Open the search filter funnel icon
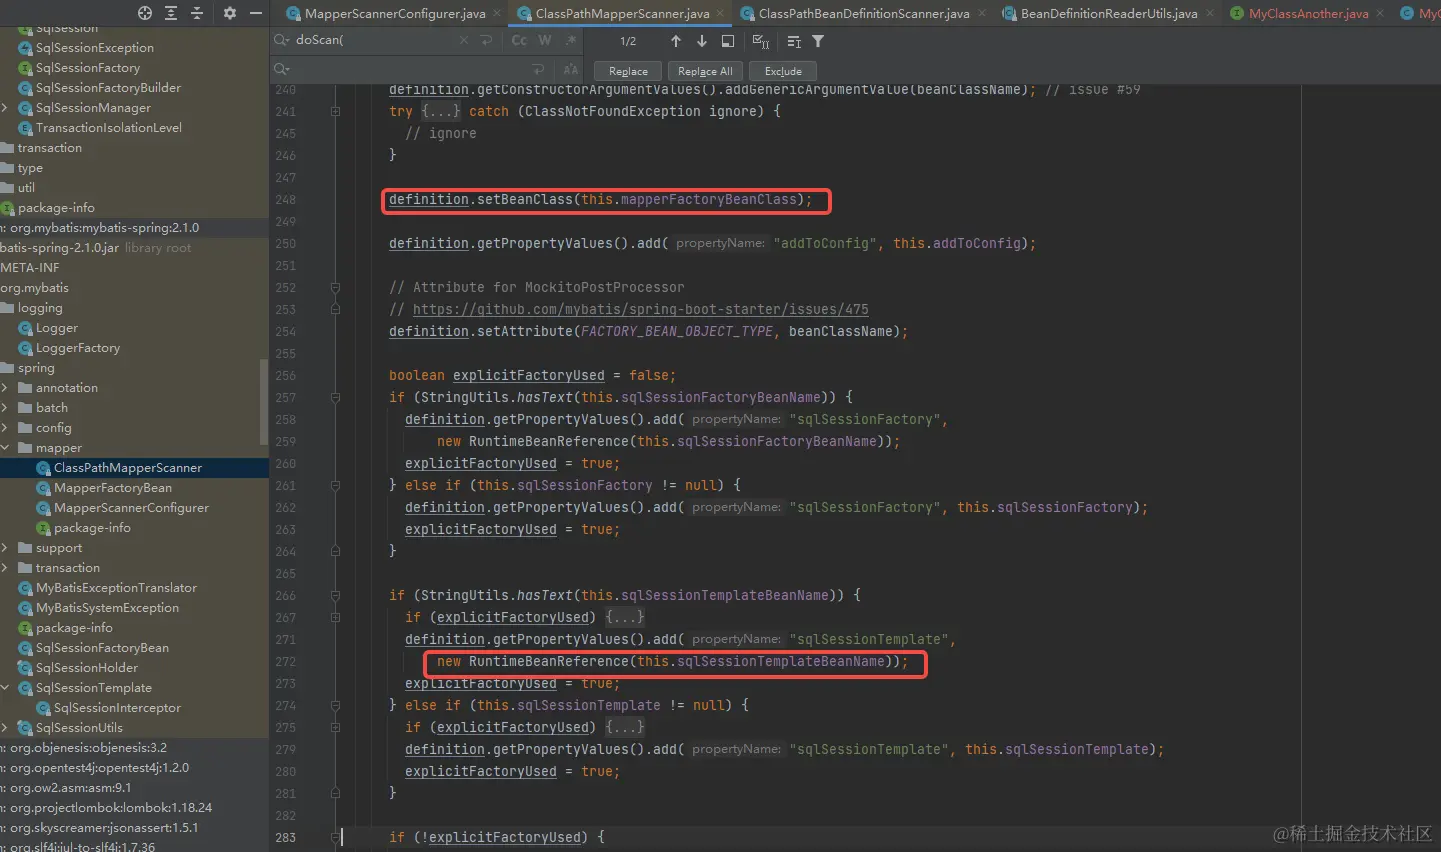This screenshot has height=852, width=1441. point(818,41)
